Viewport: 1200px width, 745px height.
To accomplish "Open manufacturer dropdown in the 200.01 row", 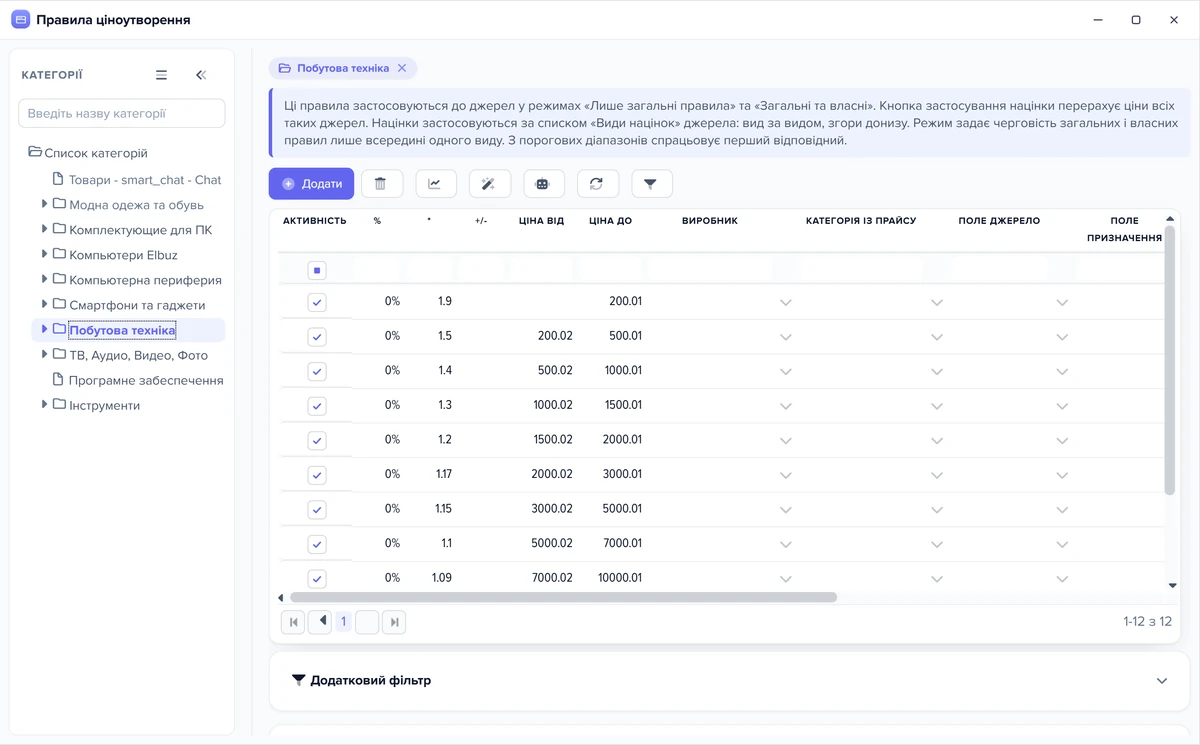I will pyautogui.click(x=786, y=303).
